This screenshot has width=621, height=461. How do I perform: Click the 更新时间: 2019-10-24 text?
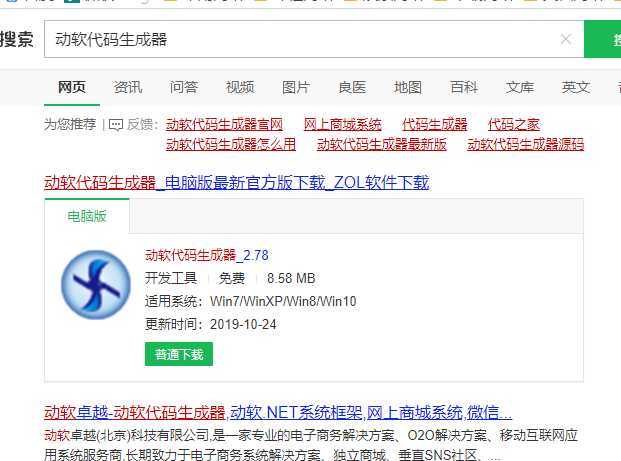click(x=211, y=324)
